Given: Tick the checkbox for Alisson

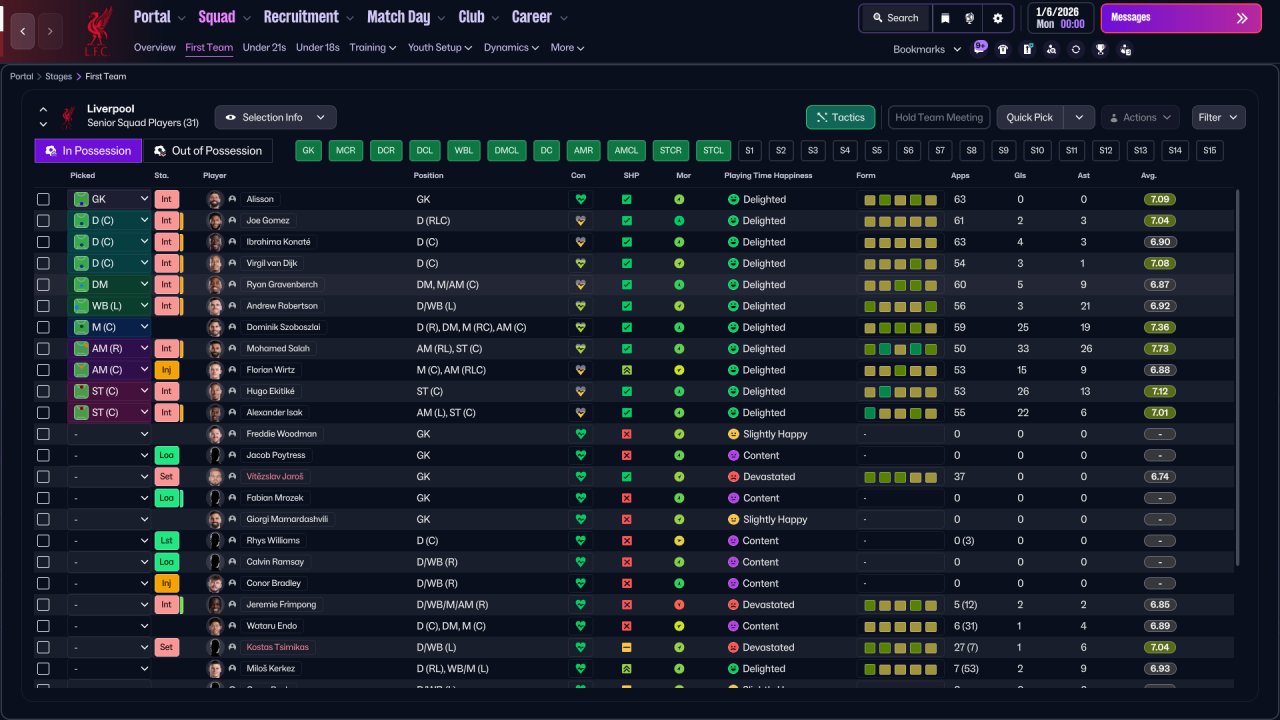Looking at the screenshot, I should click(x=43, y=200).
